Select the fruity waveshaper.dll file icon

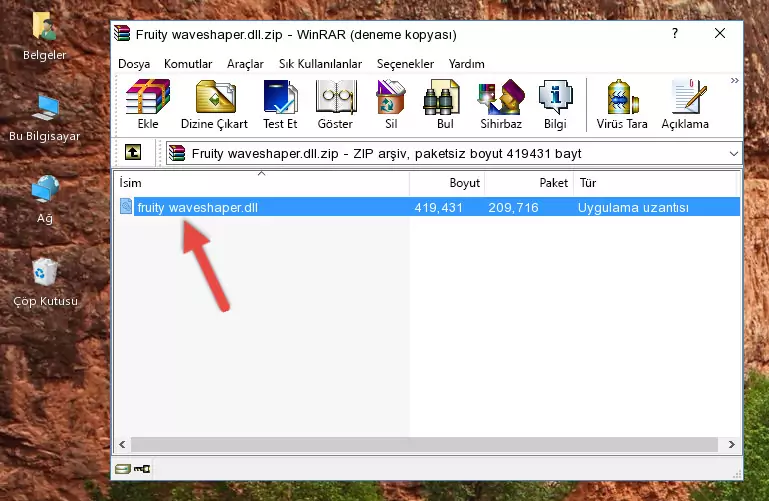pos(126,206)
